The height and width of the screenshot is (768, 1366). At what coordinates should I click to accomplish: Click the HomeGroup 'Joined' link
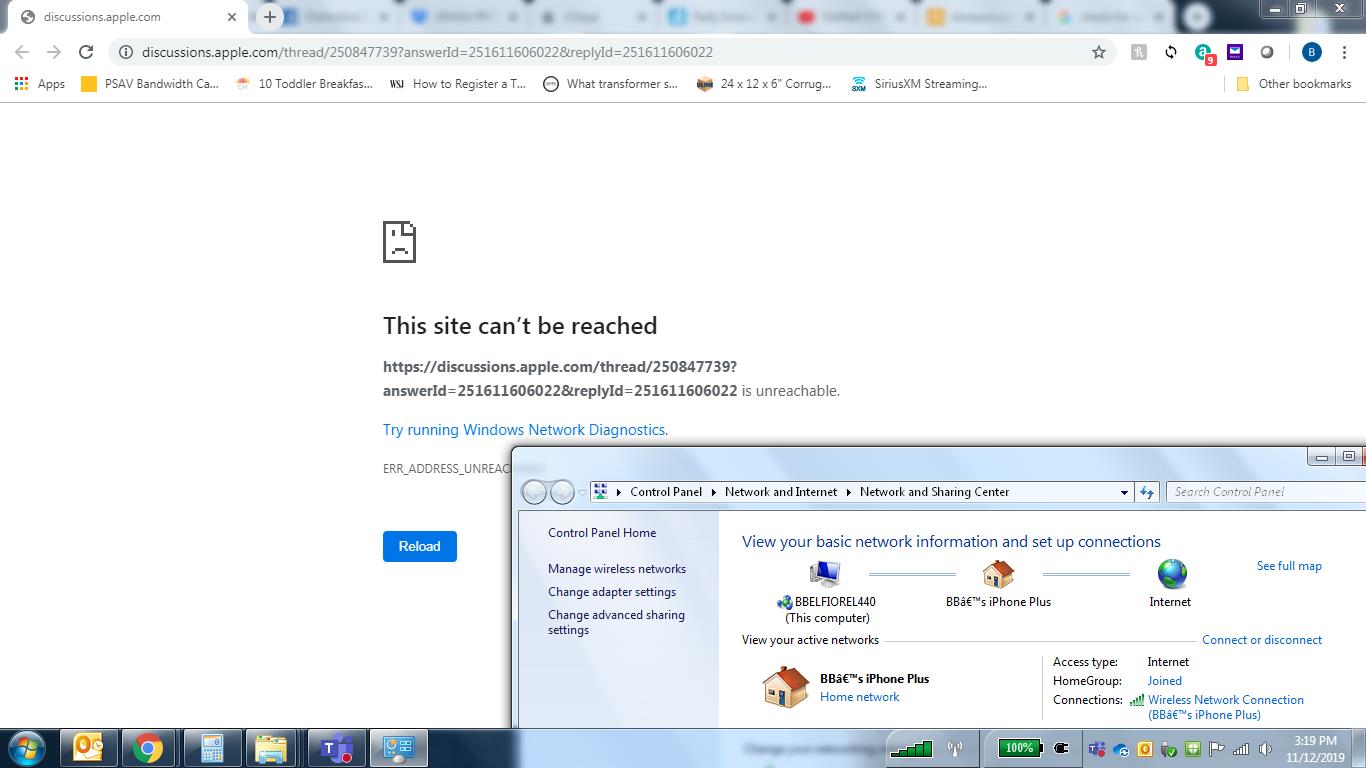tap(1164, 681)
